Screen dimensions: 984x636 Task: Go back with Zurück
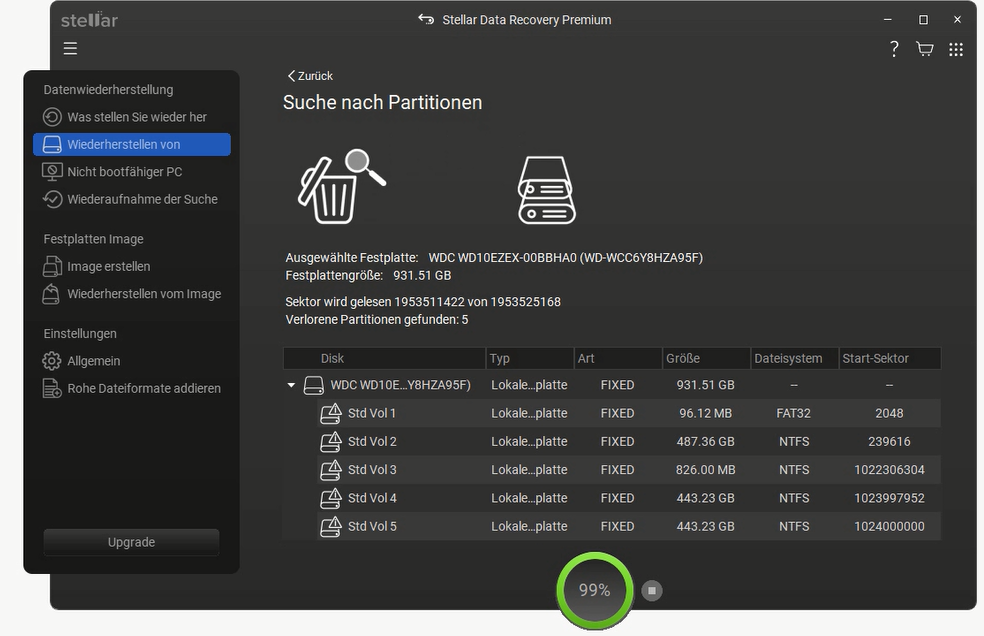click(310, 76)
